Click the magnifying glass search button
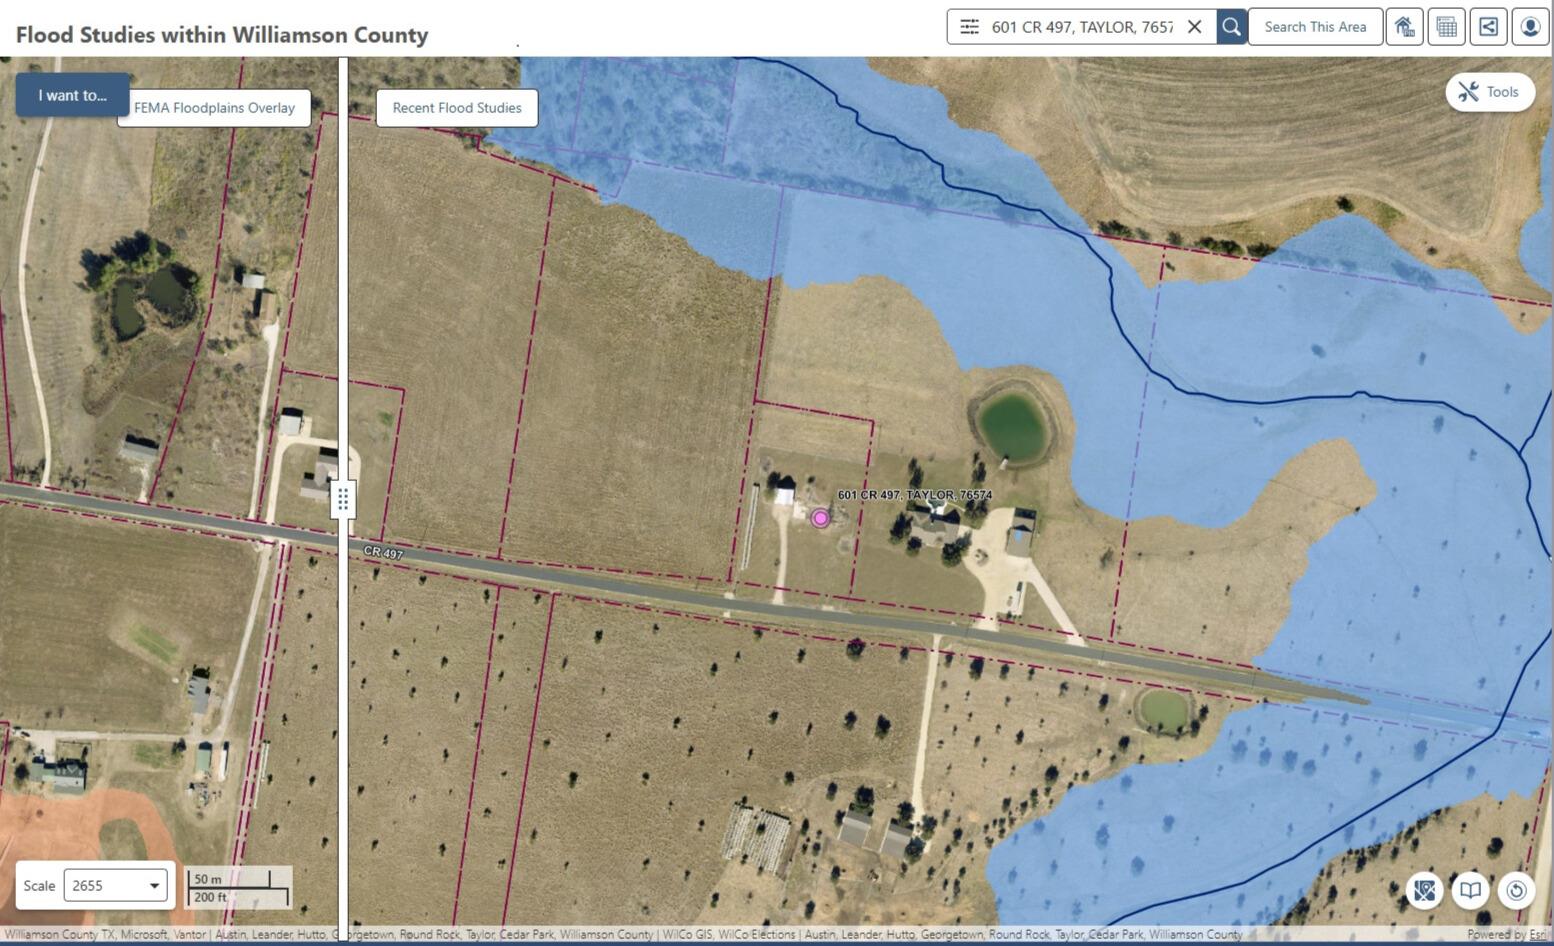 [1231, 27]
